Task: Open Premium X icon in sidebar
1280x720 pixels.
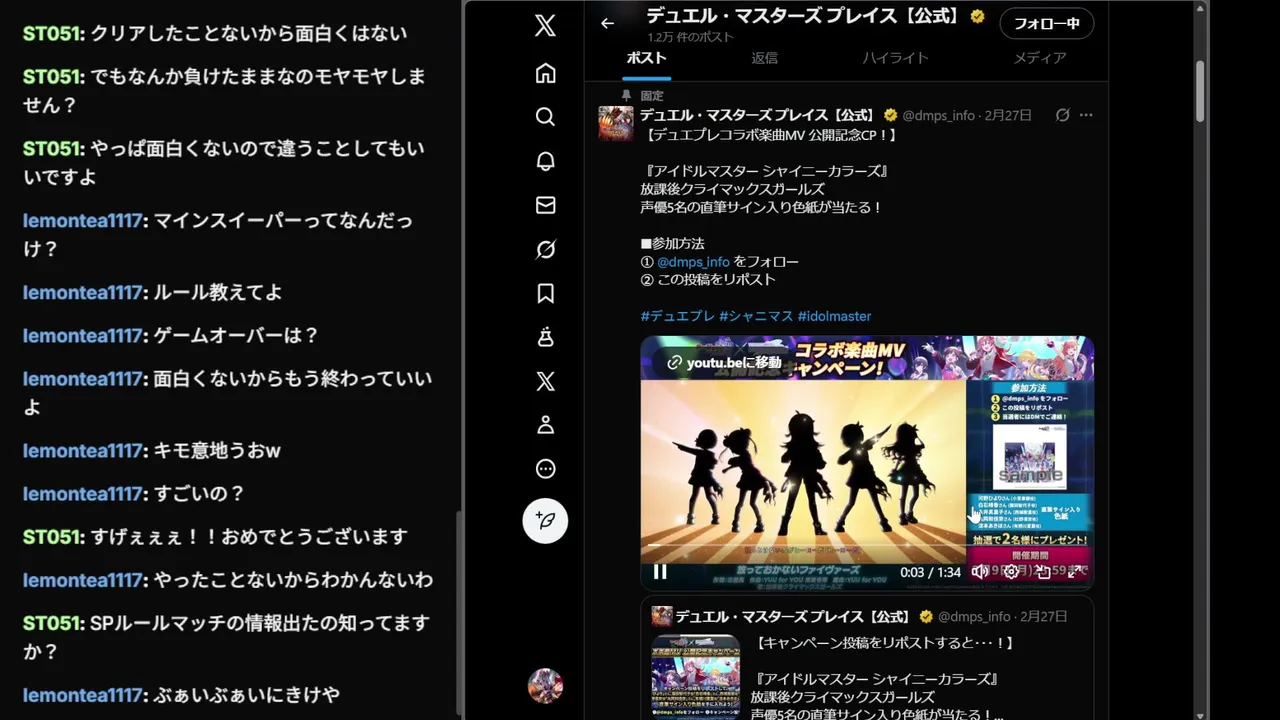Action: pyautogui.click(x=545, y=381)
